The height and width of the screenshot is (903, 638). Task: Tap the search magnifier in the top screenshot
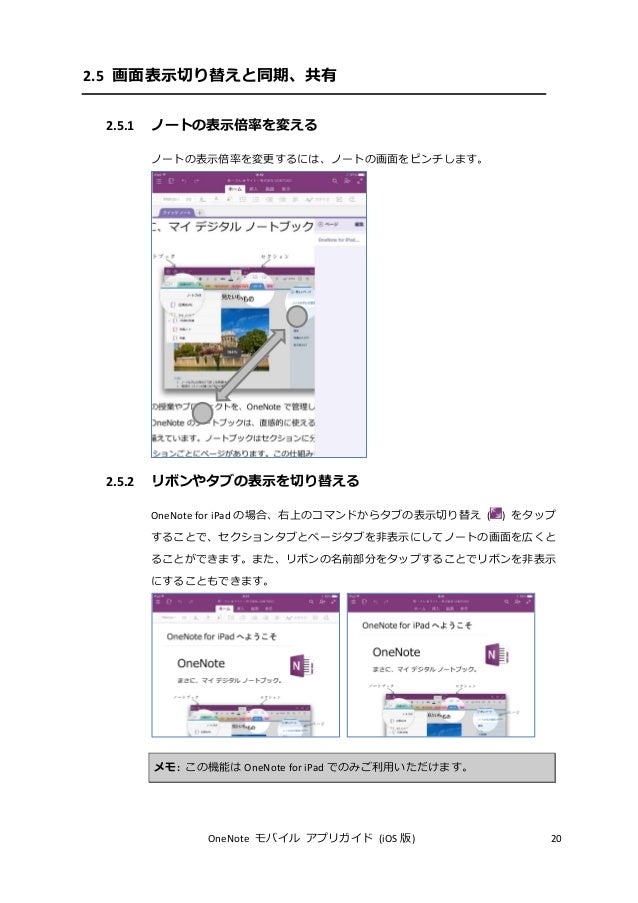(x=335, y=181)
